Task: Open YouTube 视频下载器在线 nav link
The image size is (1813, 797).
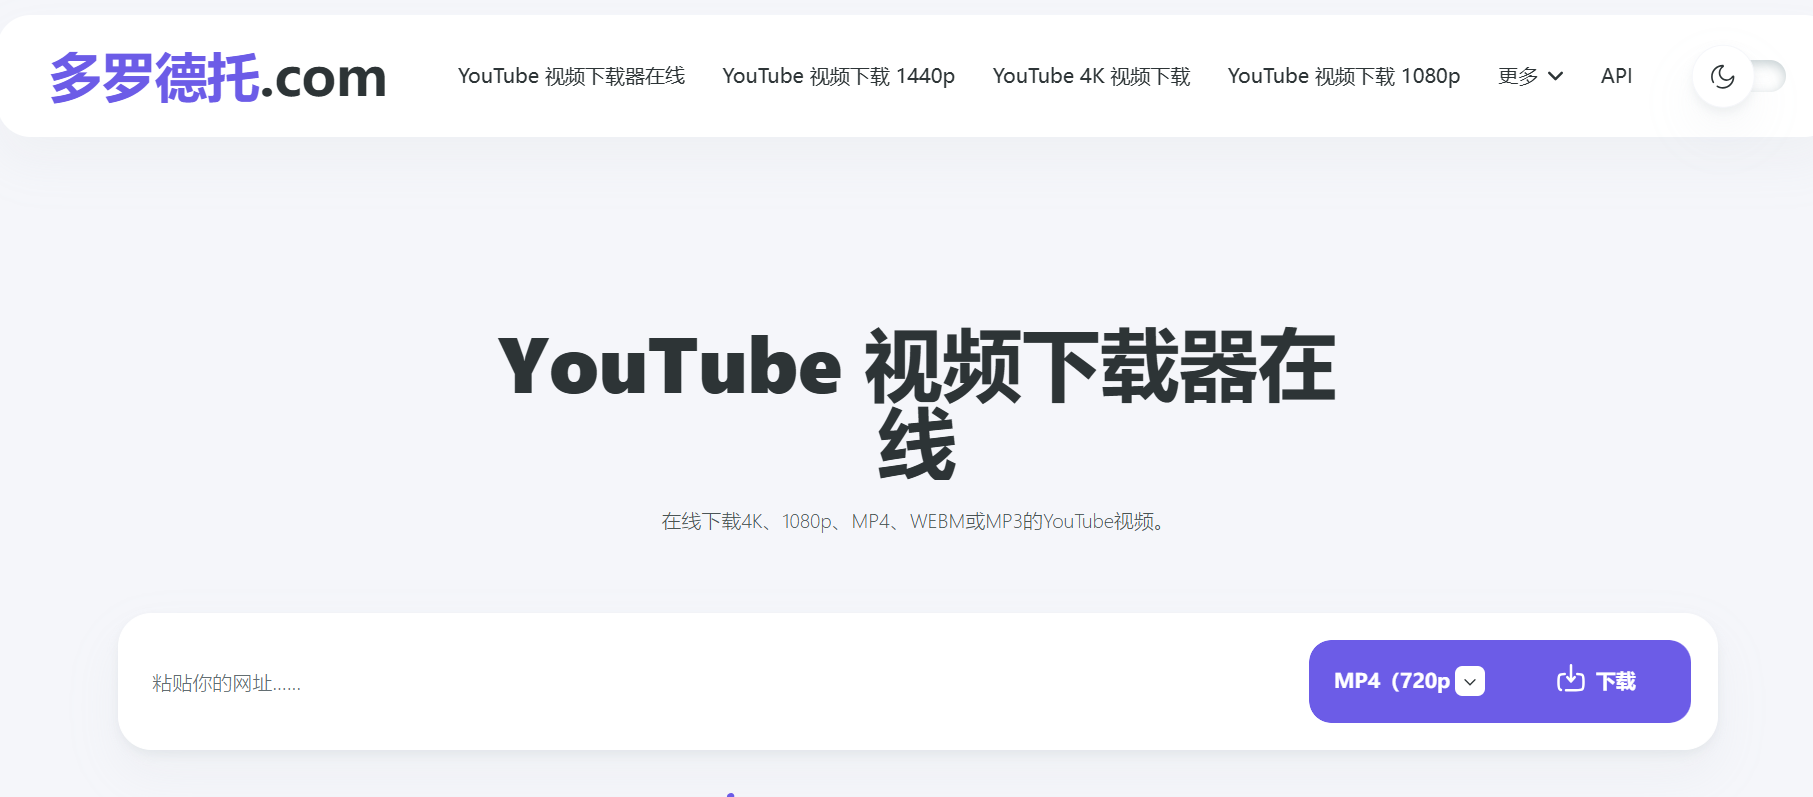Action: 571,76
